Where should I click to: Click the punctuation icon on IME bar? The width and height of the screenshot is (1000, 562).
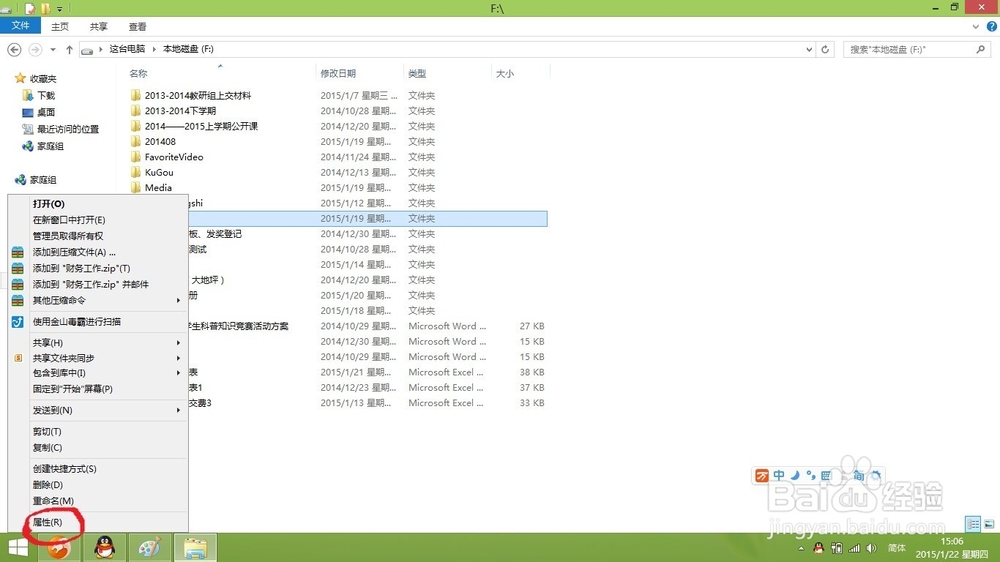(811, 476)
